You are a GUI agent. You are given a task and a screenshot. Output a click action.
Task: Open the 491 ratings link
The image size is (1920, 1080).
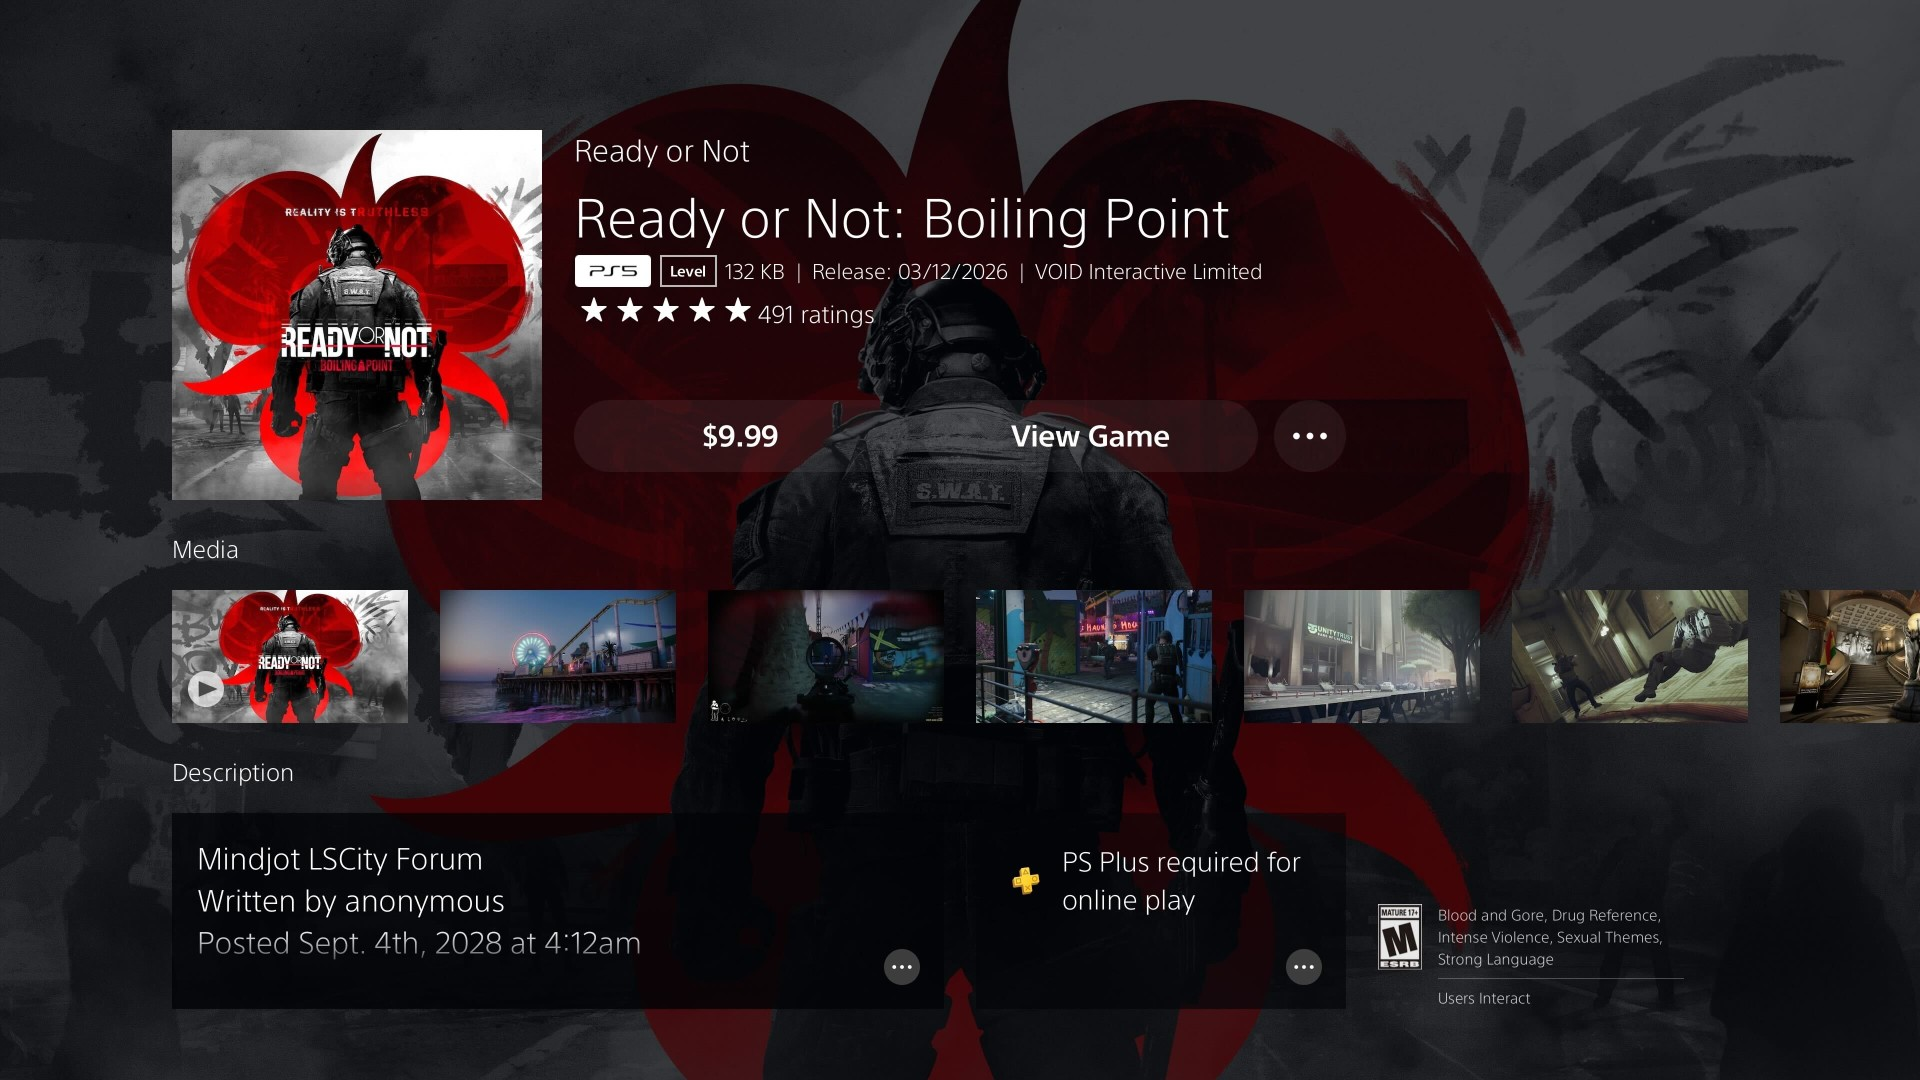click(816, 315)
